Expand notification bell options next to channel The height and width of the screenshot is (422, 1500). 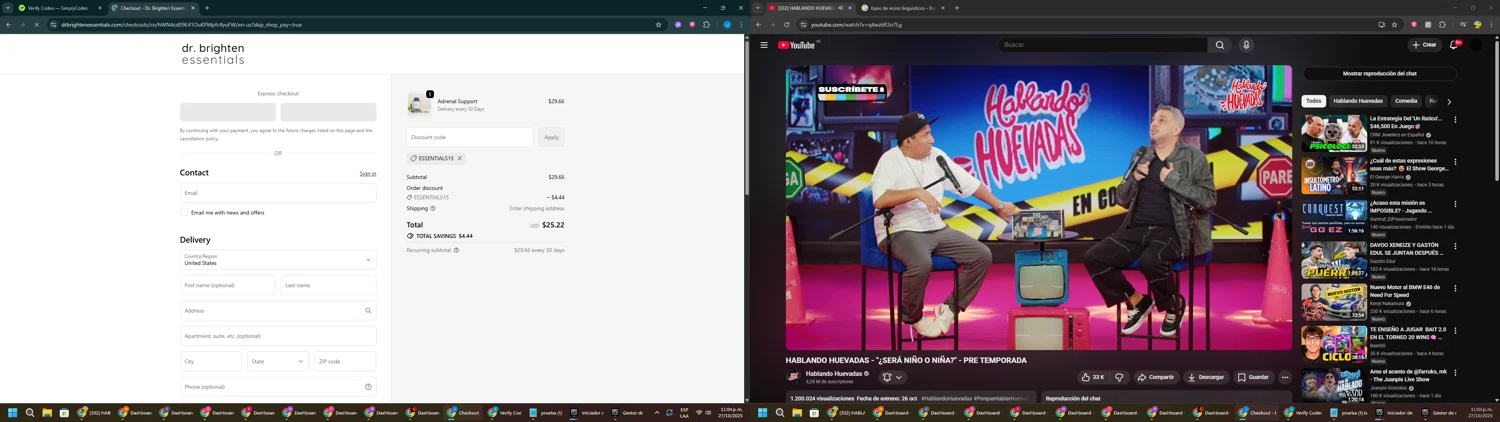coord(892,377)
